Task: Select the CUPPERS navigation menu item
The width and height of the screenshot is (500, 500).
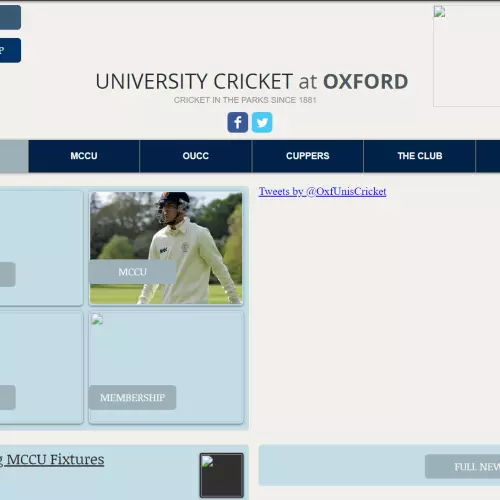Action: click(308, 156)
